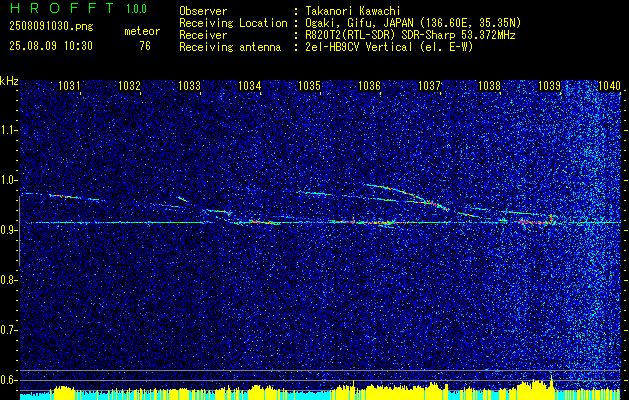629x400 pixels.
Task: Click receiver text R820T2(RTL-SDR) SDR-Sharp 53.372MHz
Action: point(409,35)
